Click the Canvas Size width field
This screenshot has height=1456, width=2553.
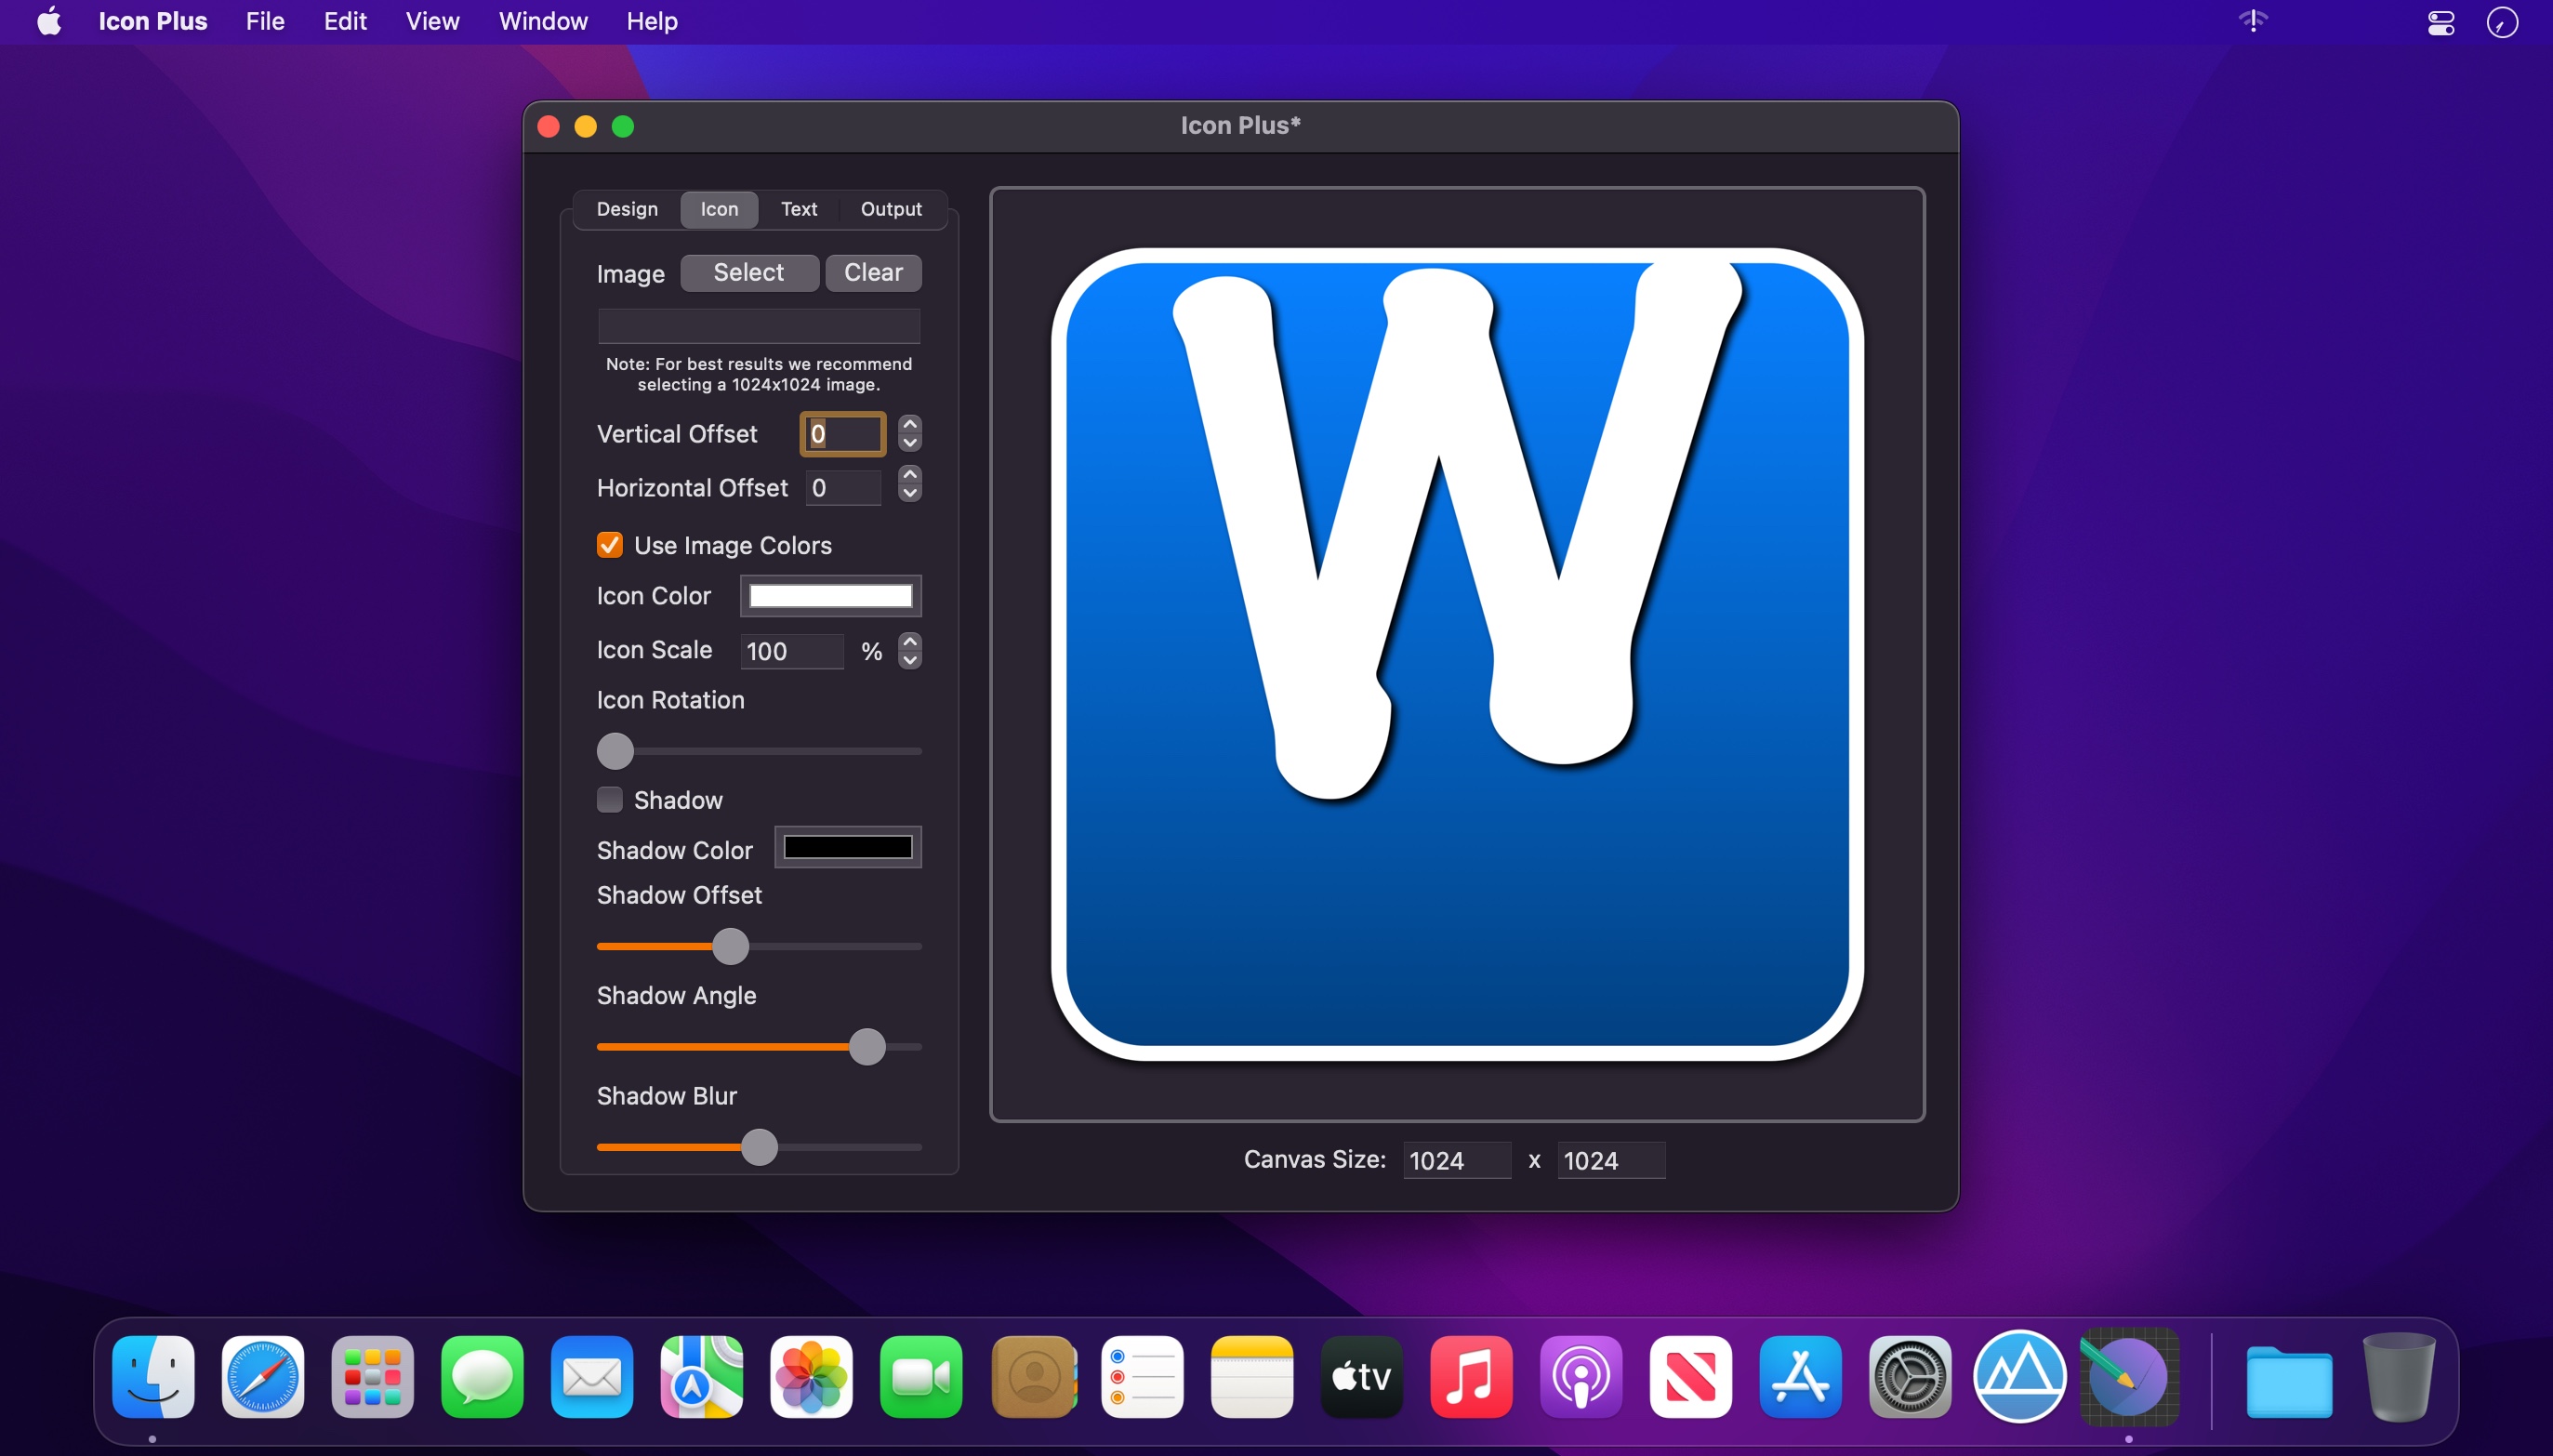(1457, 1160)
